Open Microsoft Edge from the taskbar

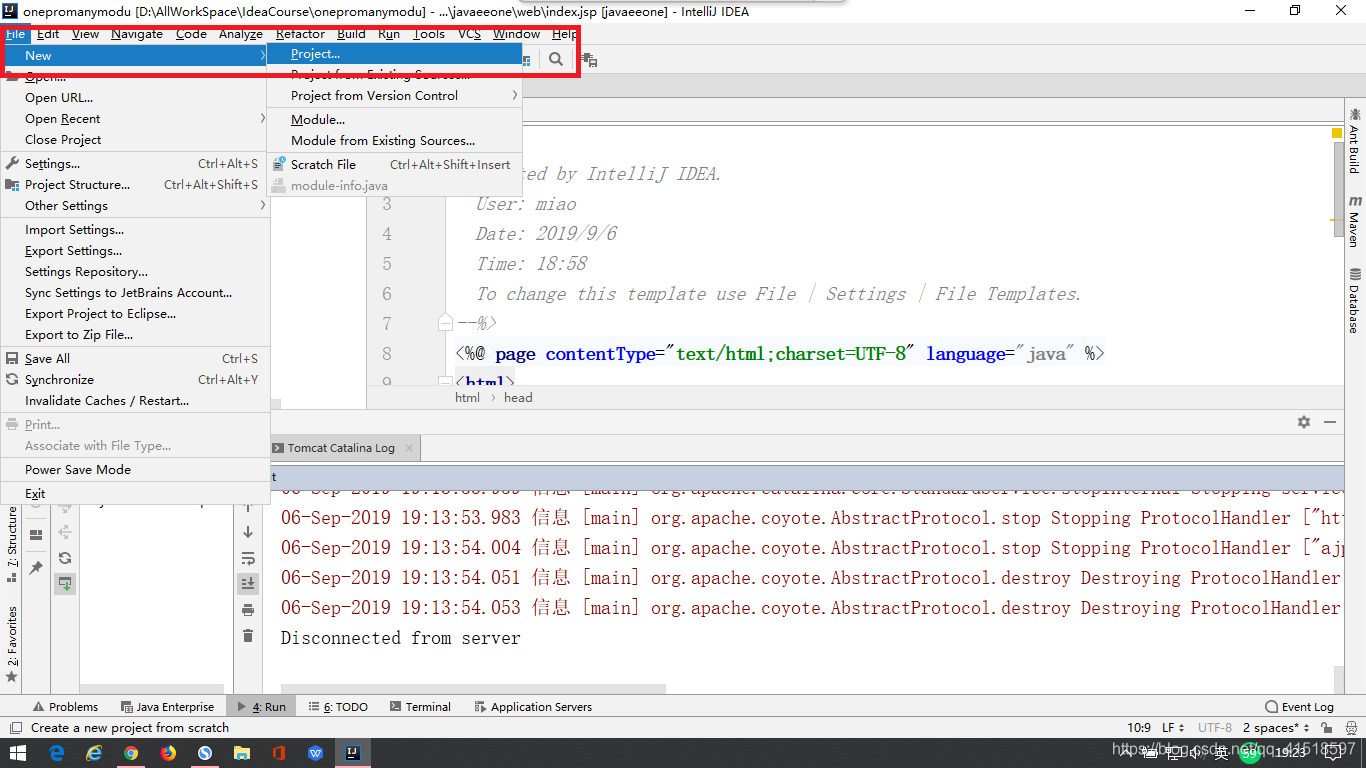point(57,753)
